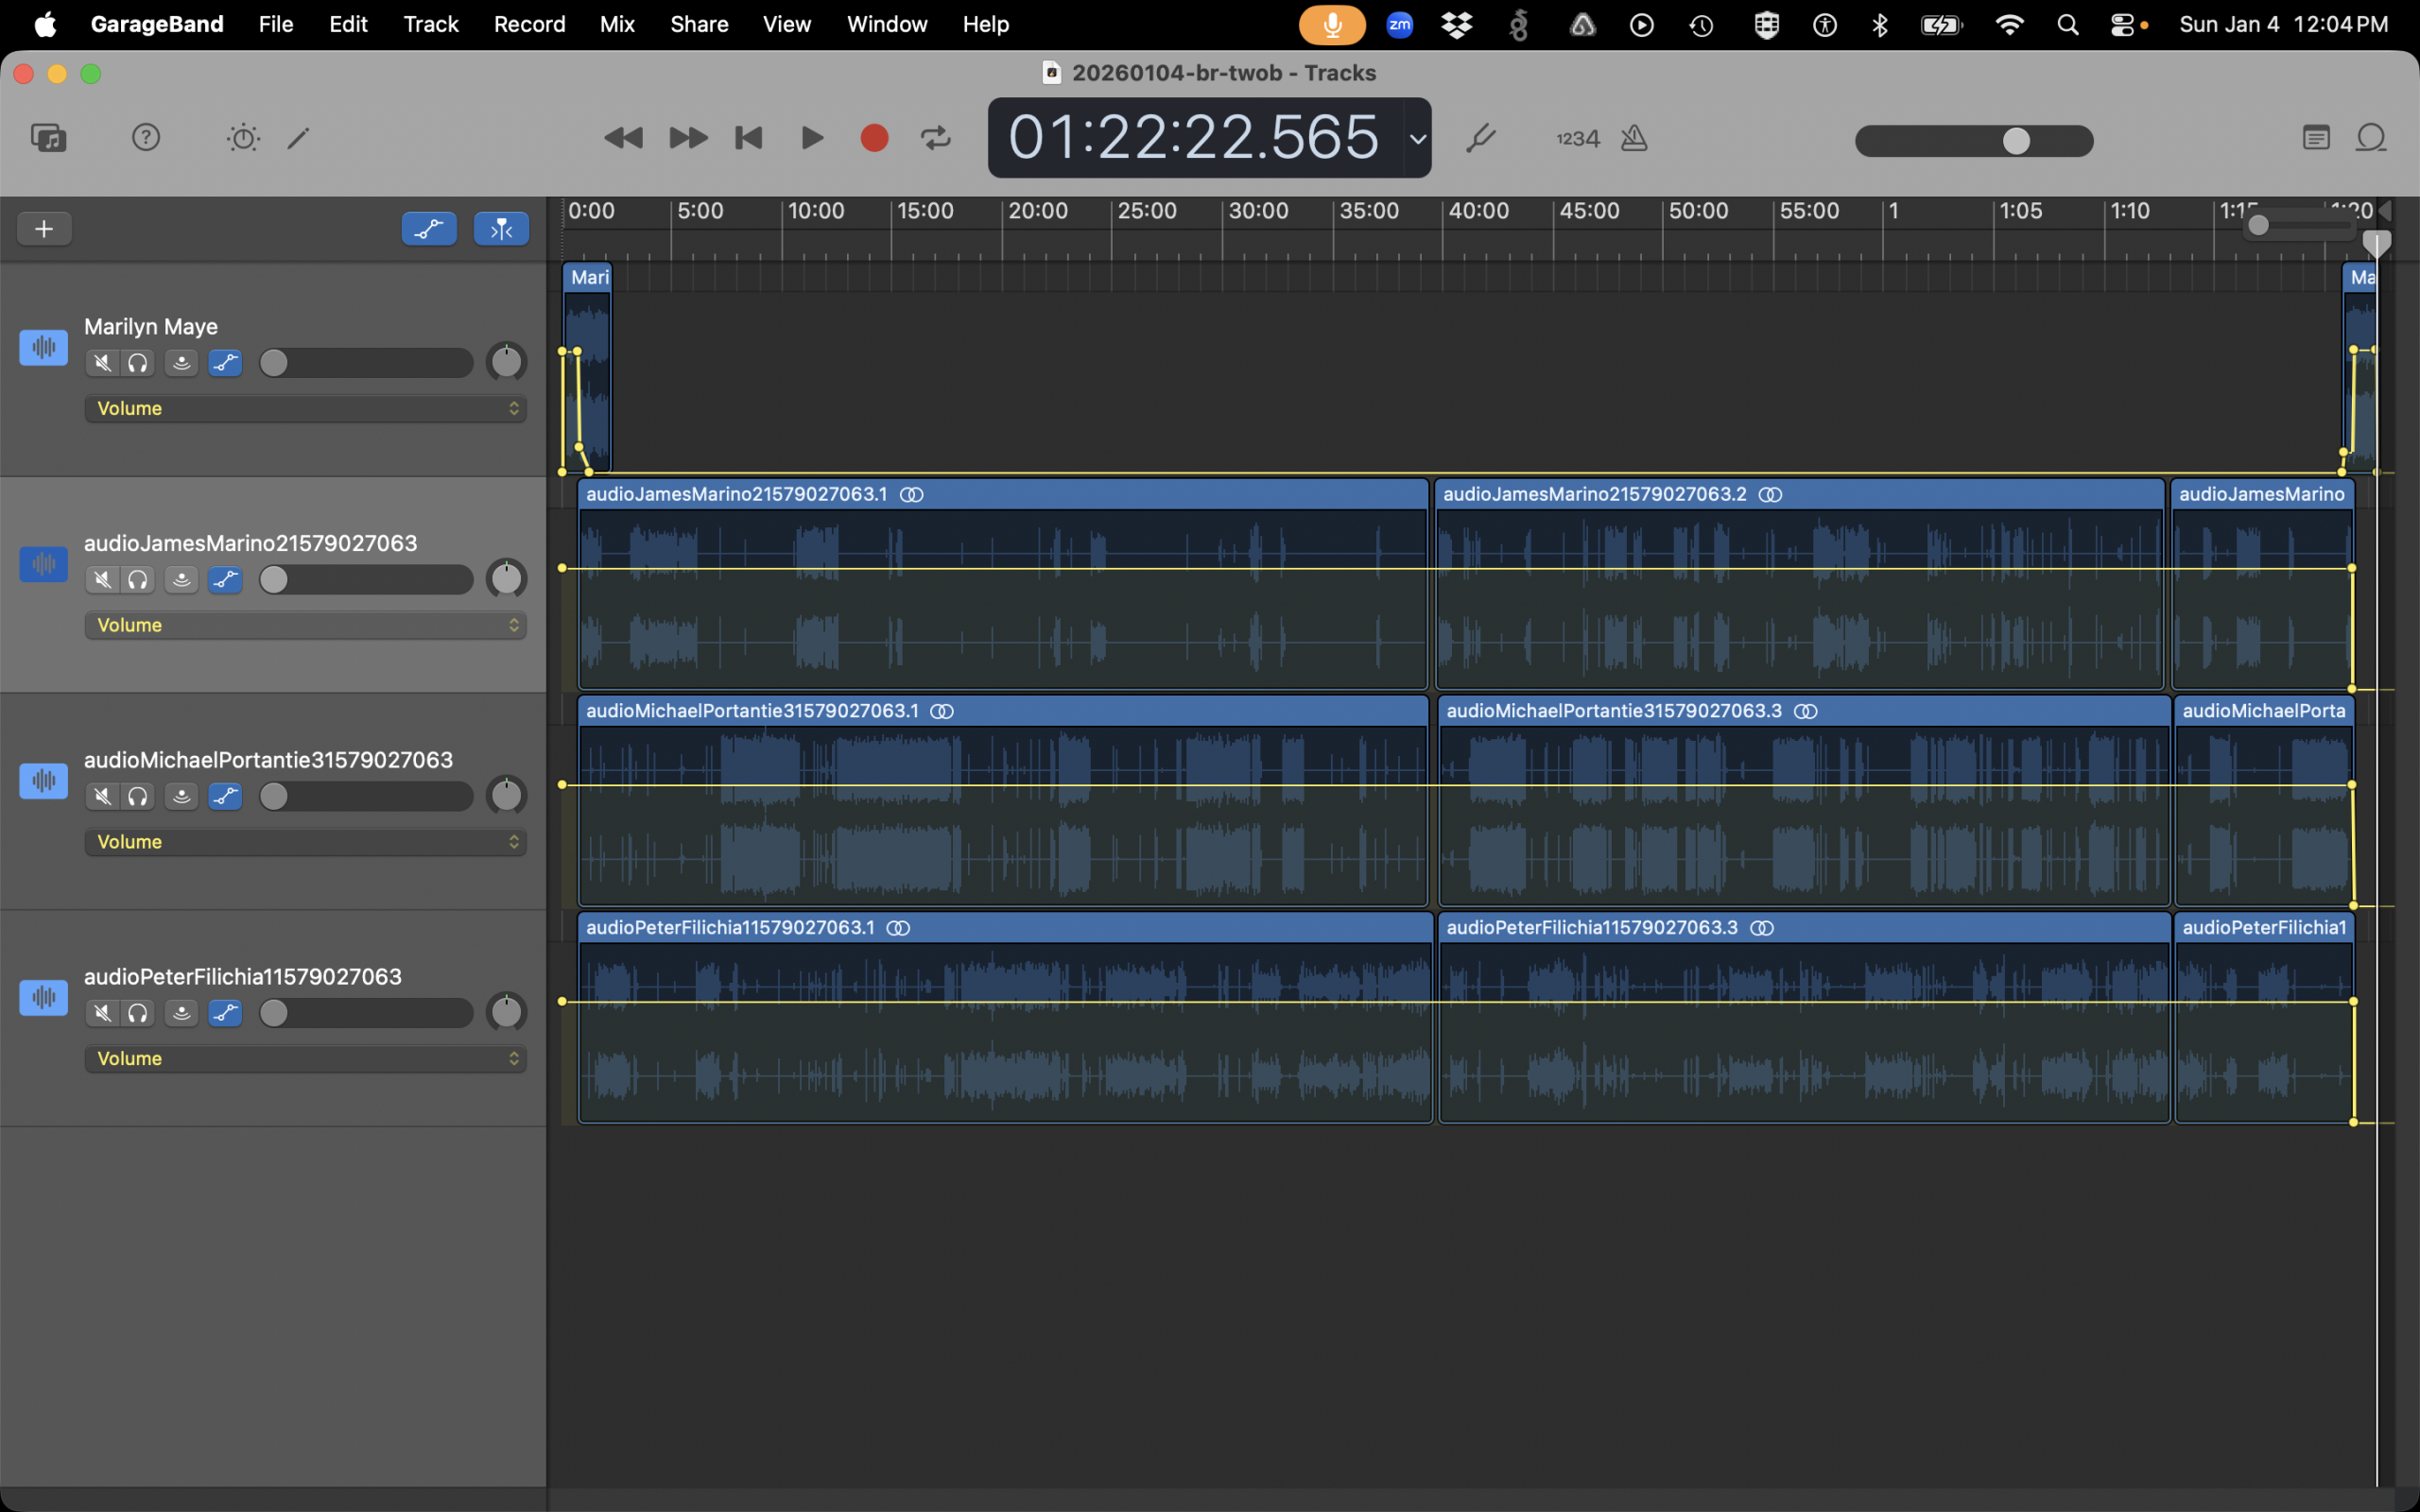Toggle the Cycle loop button

tap(936, 138)
